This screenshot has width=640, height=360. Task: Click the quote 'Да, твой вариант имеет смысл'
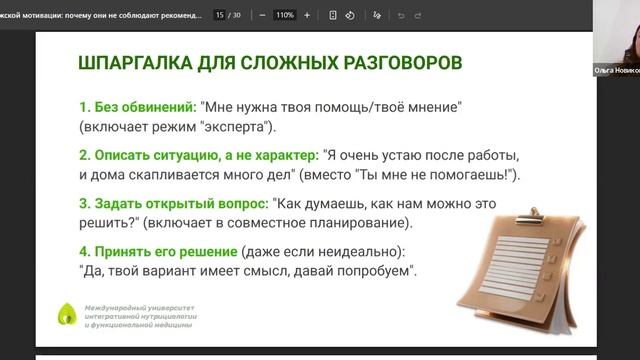point(185,271)
